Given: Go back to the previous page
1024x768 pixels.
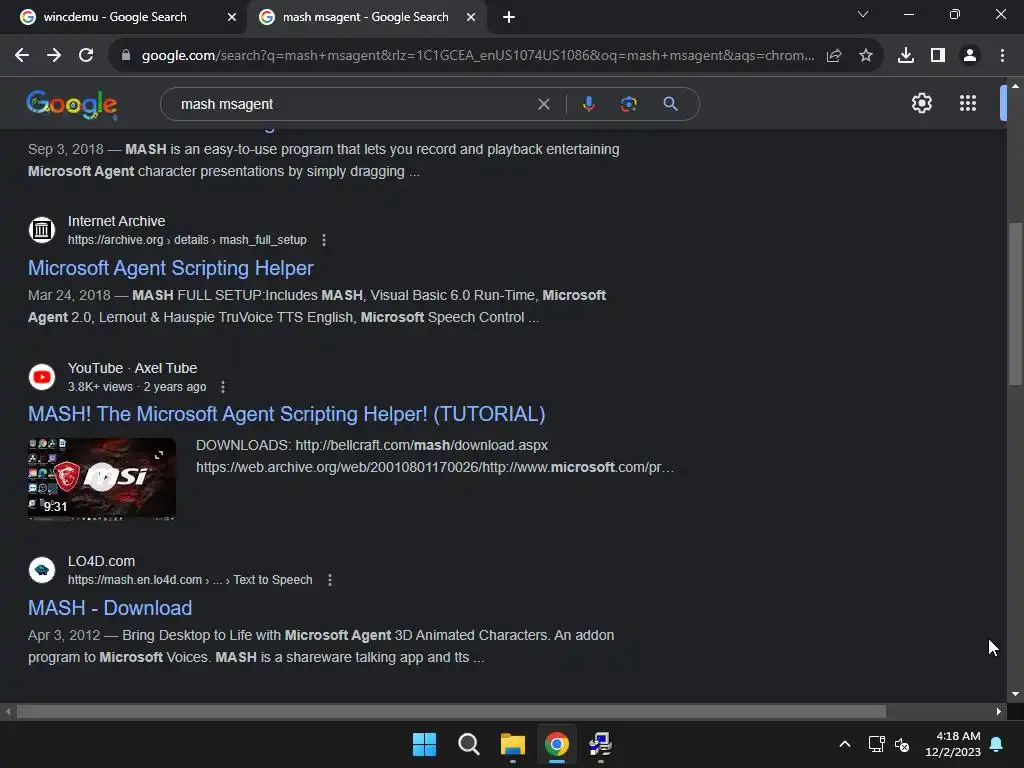Looking at the screenshot, I should click(22, 56).
